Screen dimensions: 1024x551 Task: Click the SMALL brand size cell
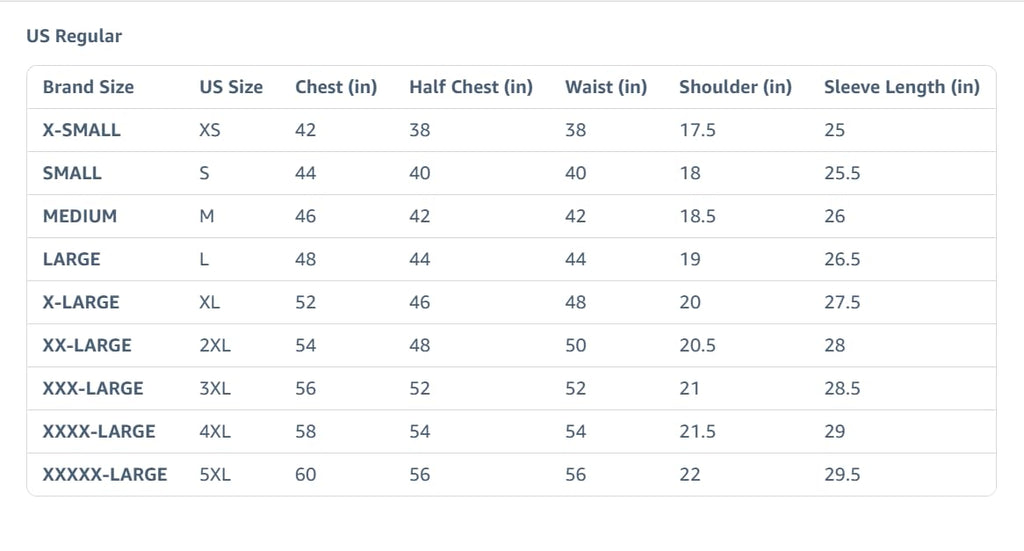pyautogui.click(x=72, y=173)
